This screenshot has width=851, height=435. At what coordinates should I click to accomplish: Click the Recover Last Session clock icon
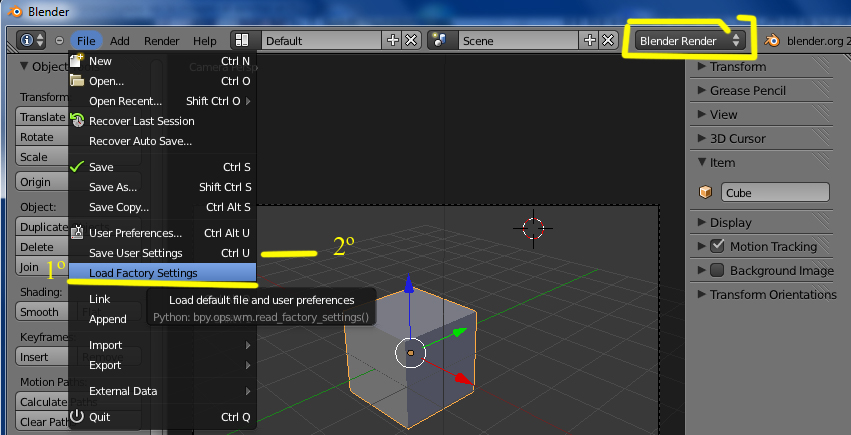tap(77, 120)
